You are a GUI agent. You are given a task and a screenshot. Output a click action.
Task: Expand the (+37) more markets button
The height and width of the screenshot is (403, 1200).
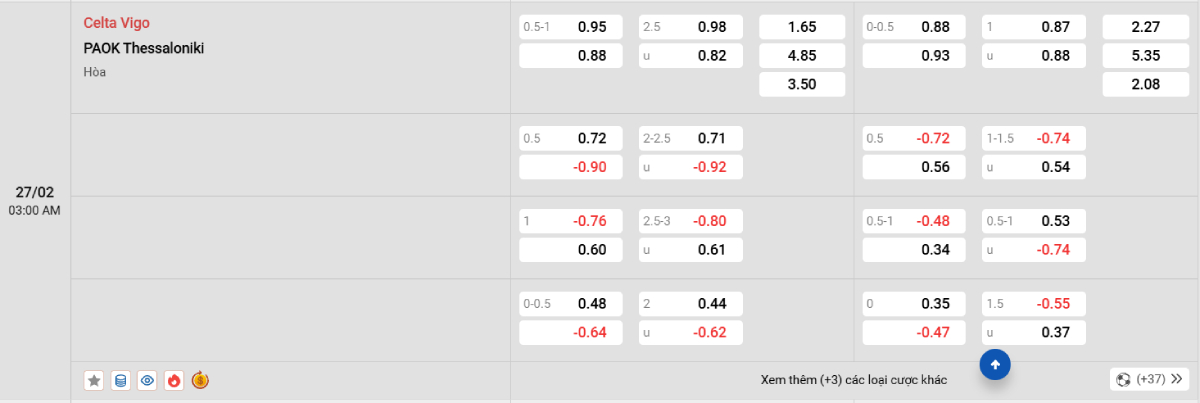click(1150, 380)
